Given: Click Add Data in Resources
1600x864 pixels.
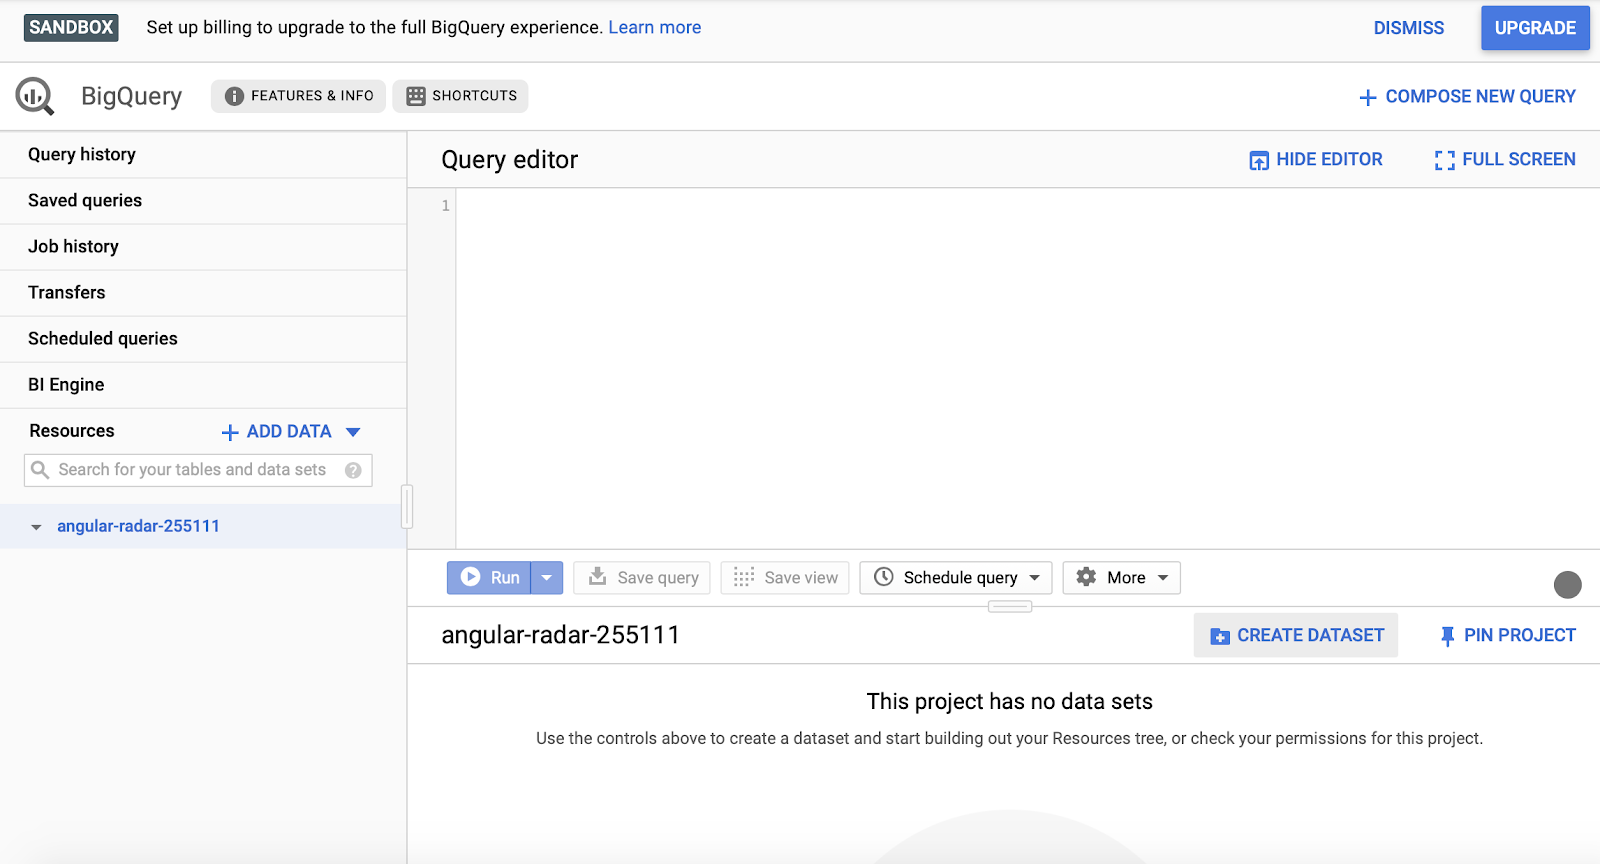Looking at the screenshot, I should pyautogui.click(x=289, y=432).
